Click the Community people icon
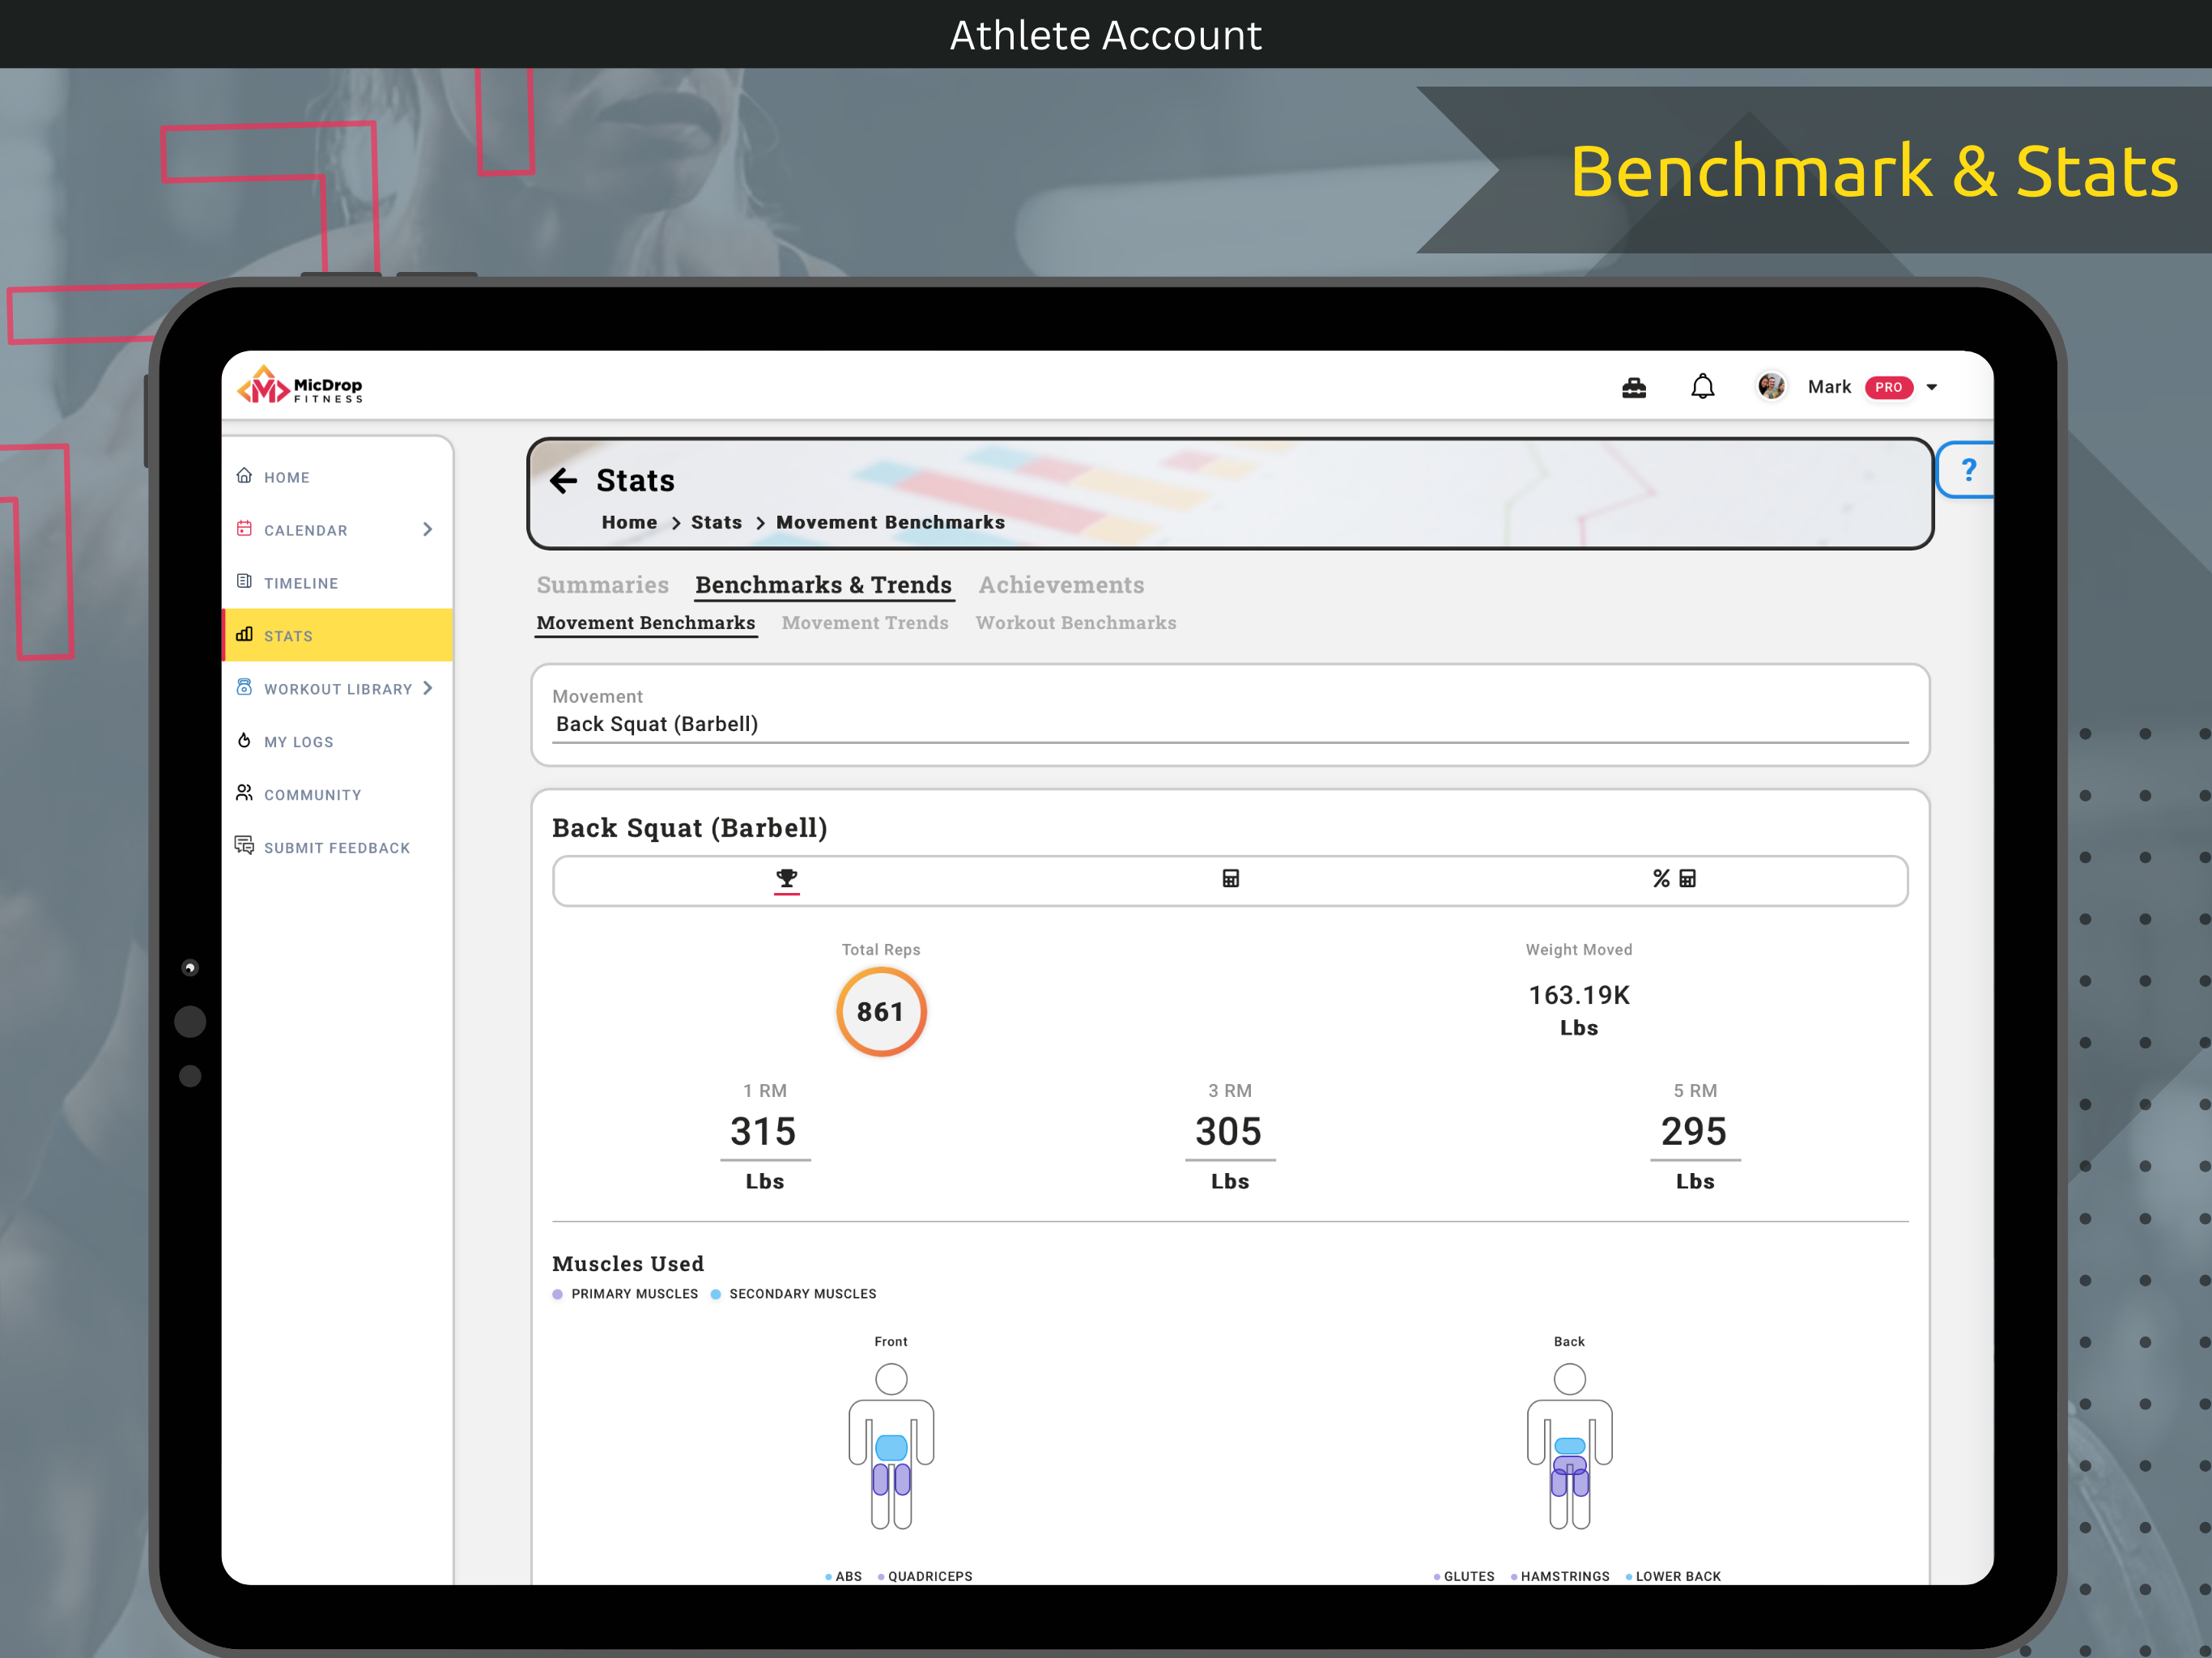The width and height of the screenshot is (2212, 1658). (x=244, y=793)
